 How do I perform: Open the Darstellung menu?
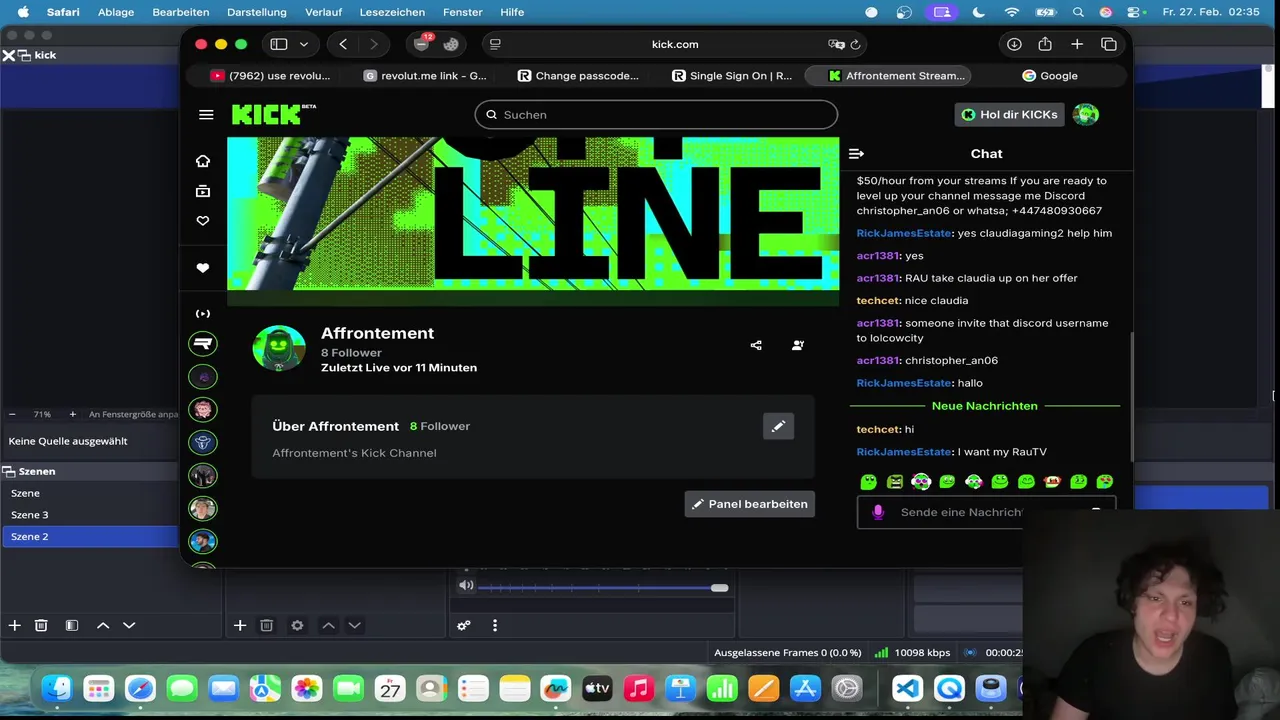tap(257, 12)
